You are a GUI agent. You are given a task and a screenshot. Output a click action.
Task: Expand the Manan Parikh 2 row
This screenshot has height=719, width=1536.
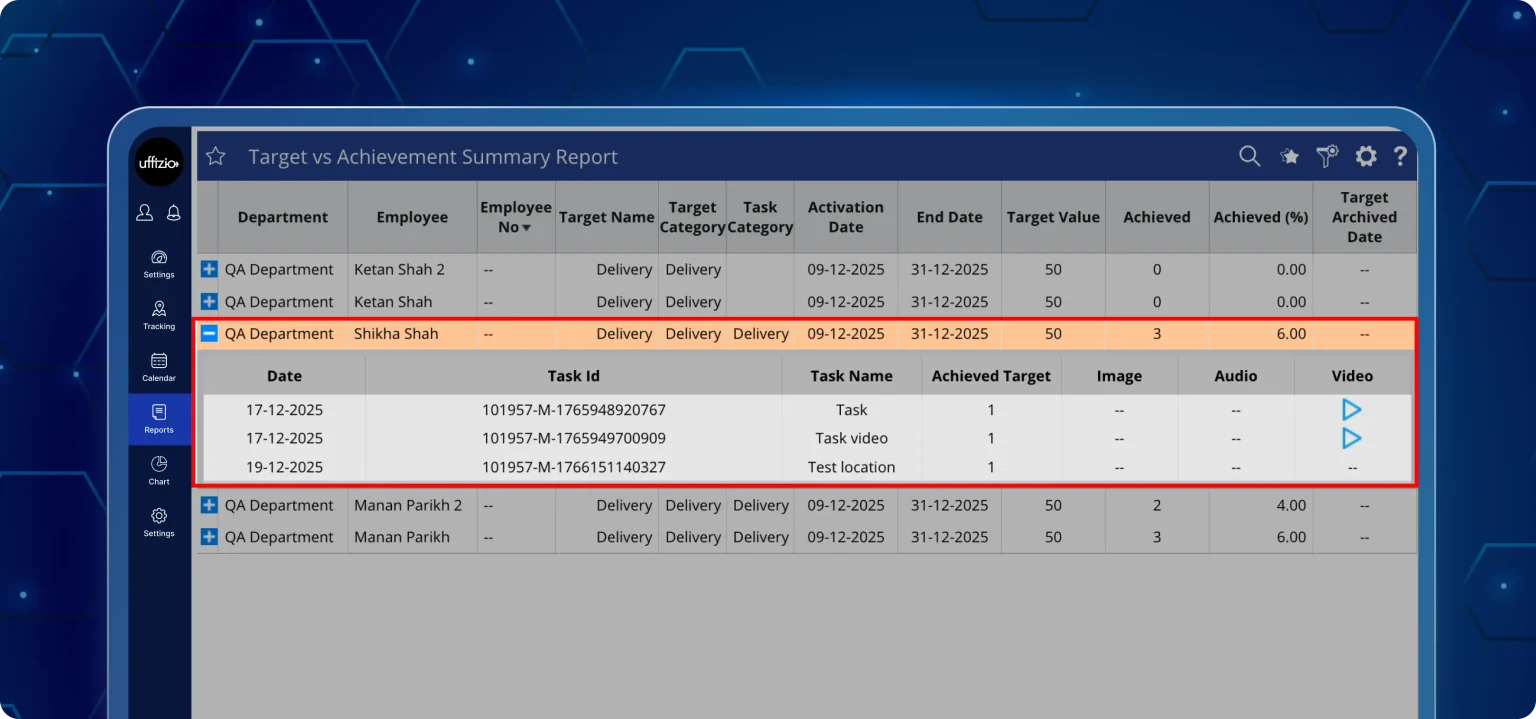click(209, 505)
